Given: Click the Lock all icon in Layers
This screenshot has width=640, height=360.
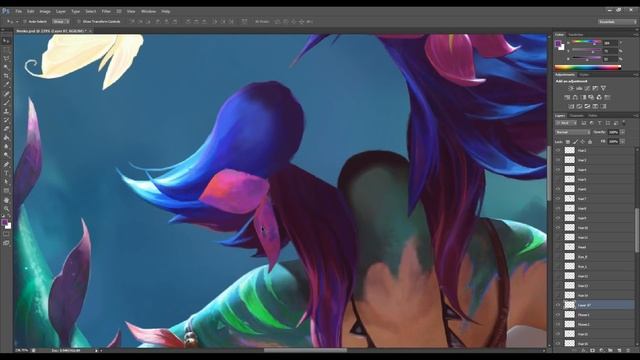Looking at the screenshot, I should coord(590,142).
